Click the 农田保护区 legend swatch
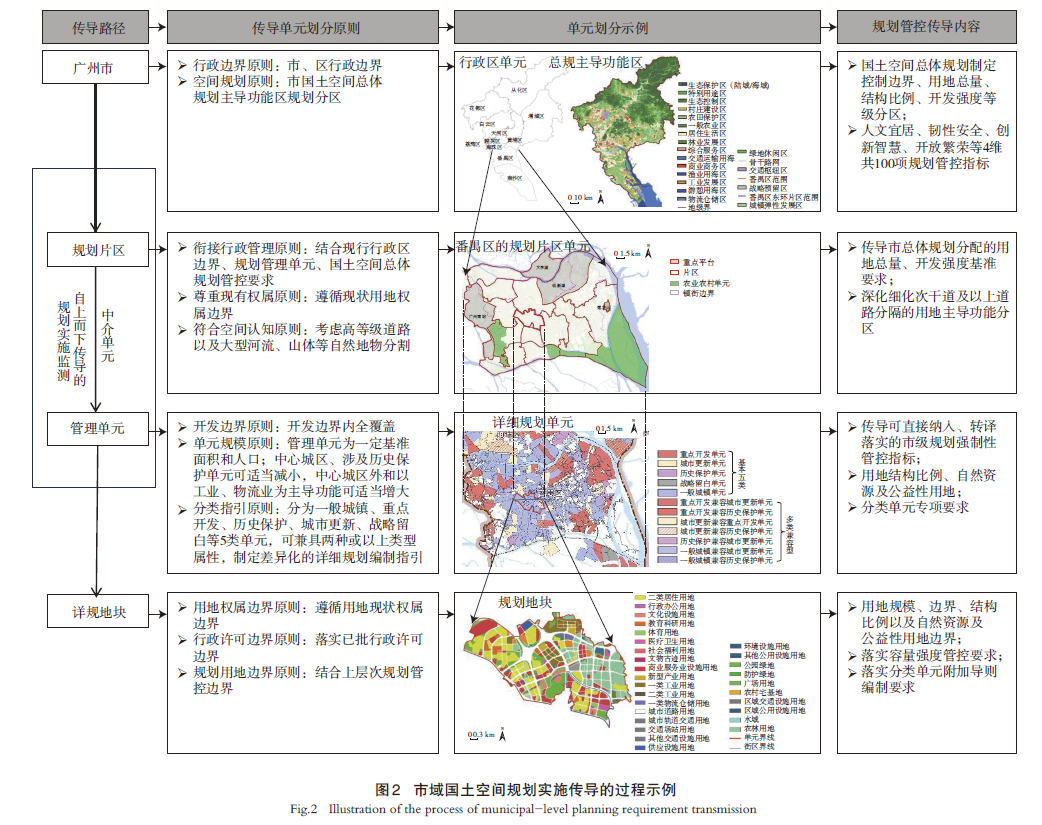 tap(682, 118)
